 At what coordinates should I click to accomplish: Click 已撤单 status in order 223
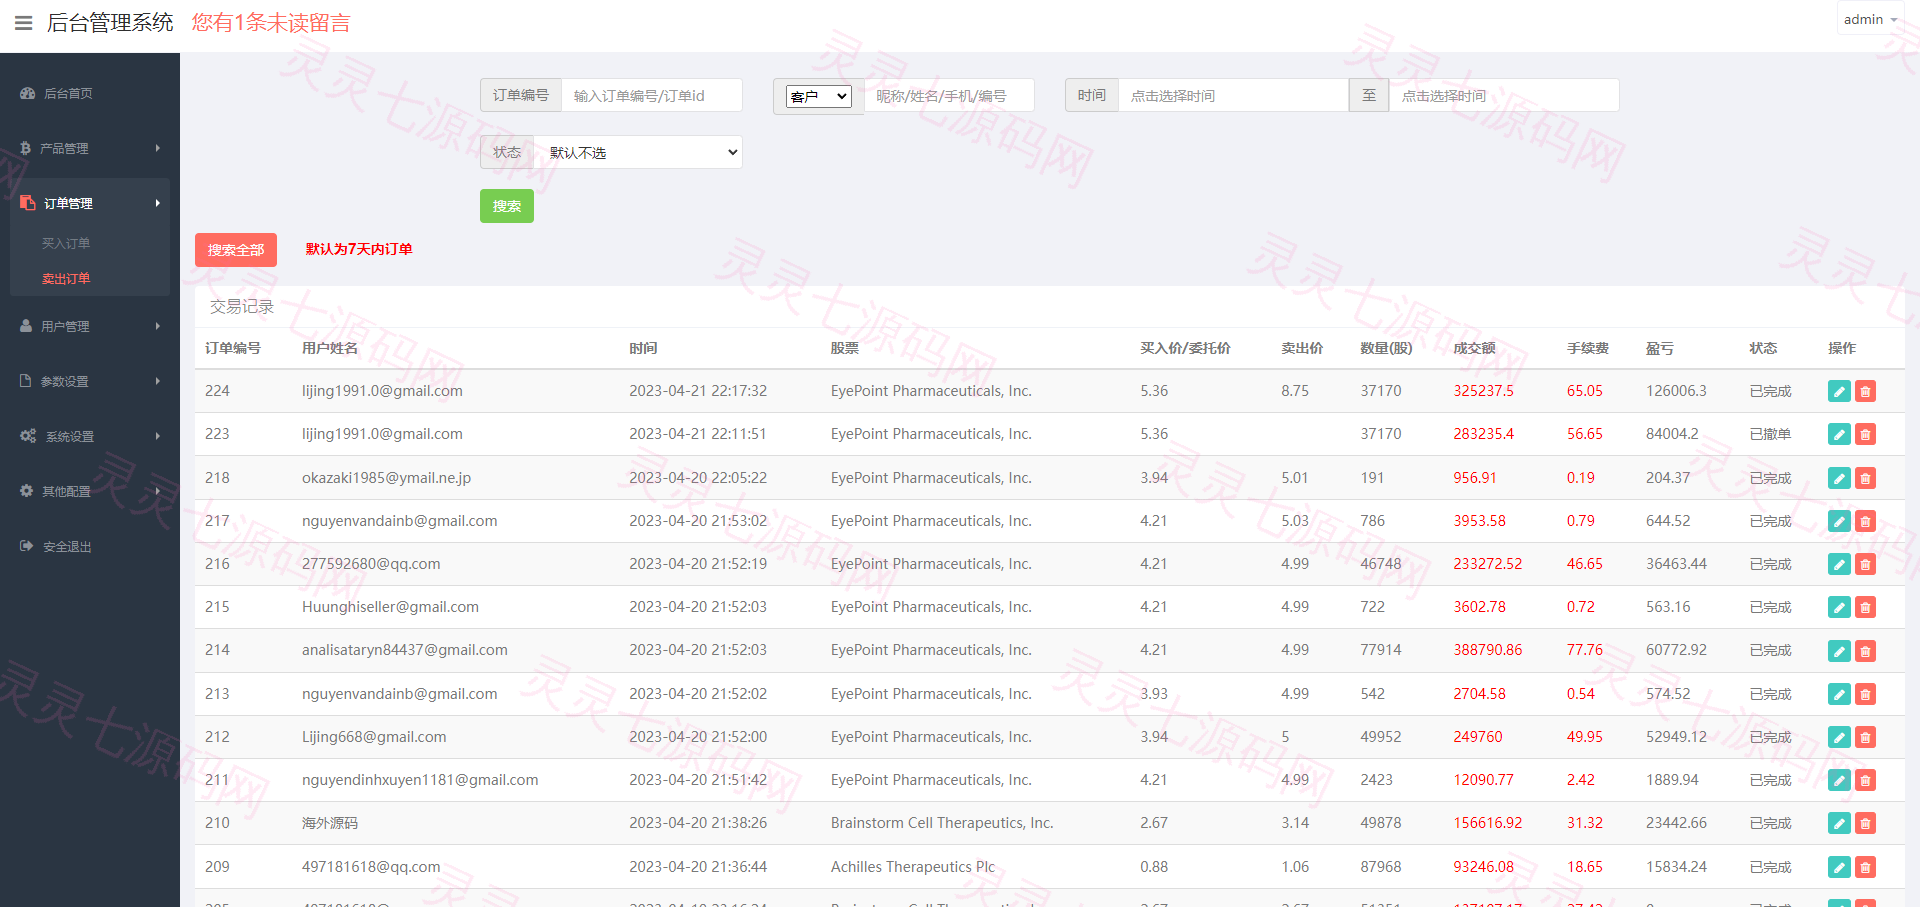click(x=1770, y=434)
